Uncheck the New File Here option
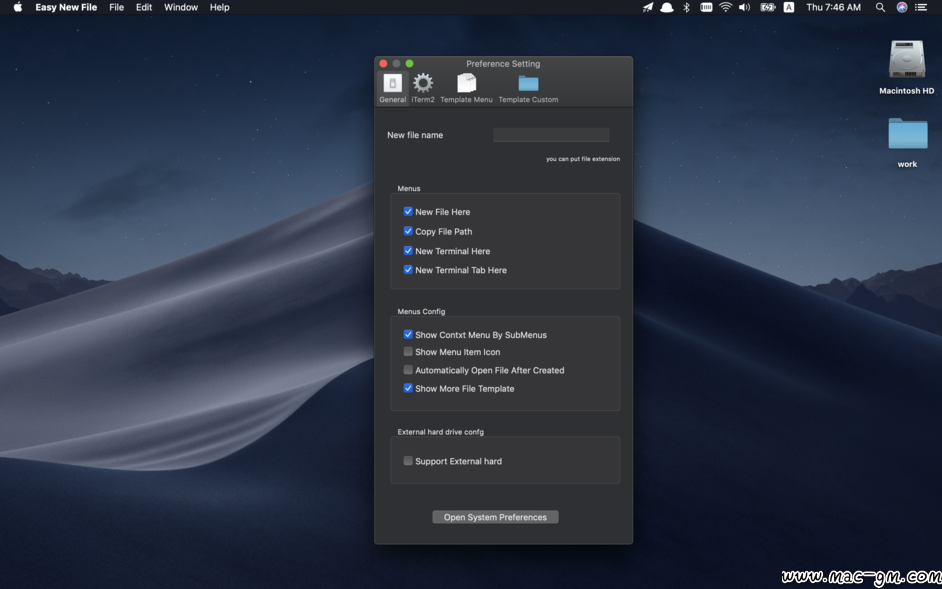The width and height of the screenshot is (942, 589). 408,212
